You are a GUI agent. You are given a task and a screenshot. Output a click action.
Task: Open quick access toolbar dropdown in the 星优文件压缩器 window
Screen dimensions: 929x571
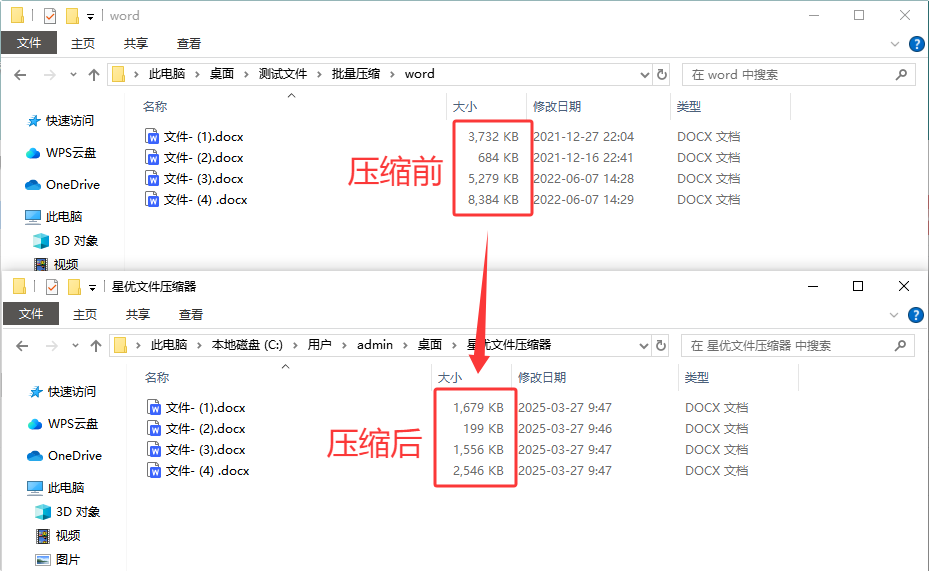[x=92, y=288]
